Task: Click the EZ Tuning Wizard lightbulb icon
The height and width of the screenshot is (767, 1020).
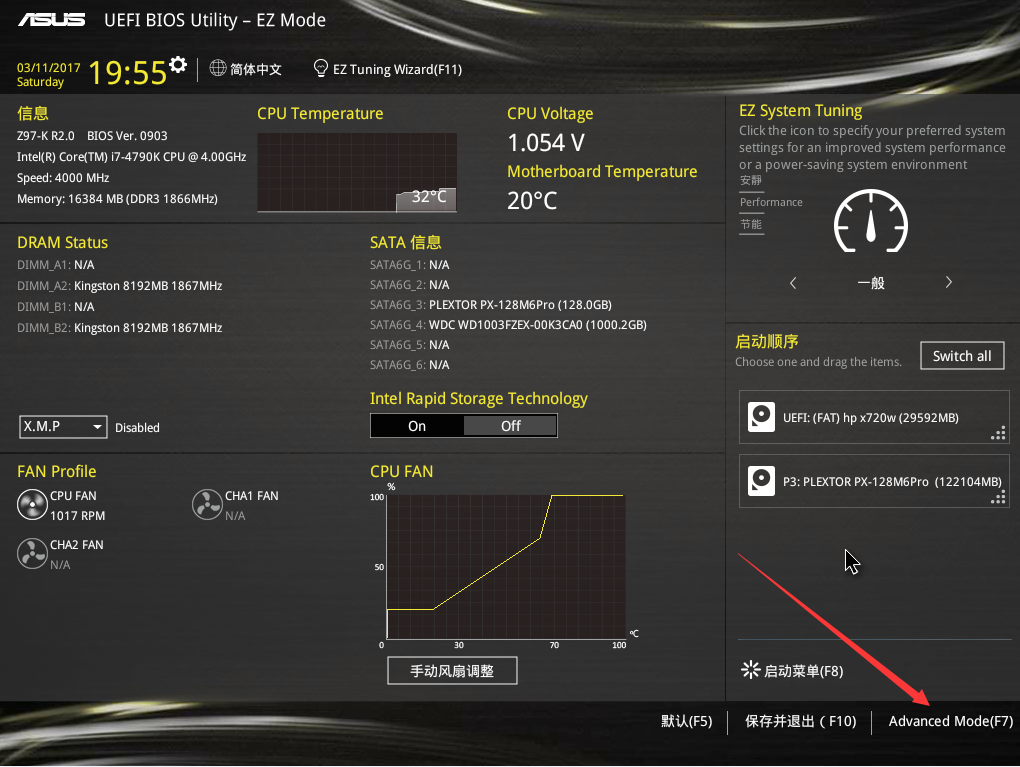Action: [320, 68]
